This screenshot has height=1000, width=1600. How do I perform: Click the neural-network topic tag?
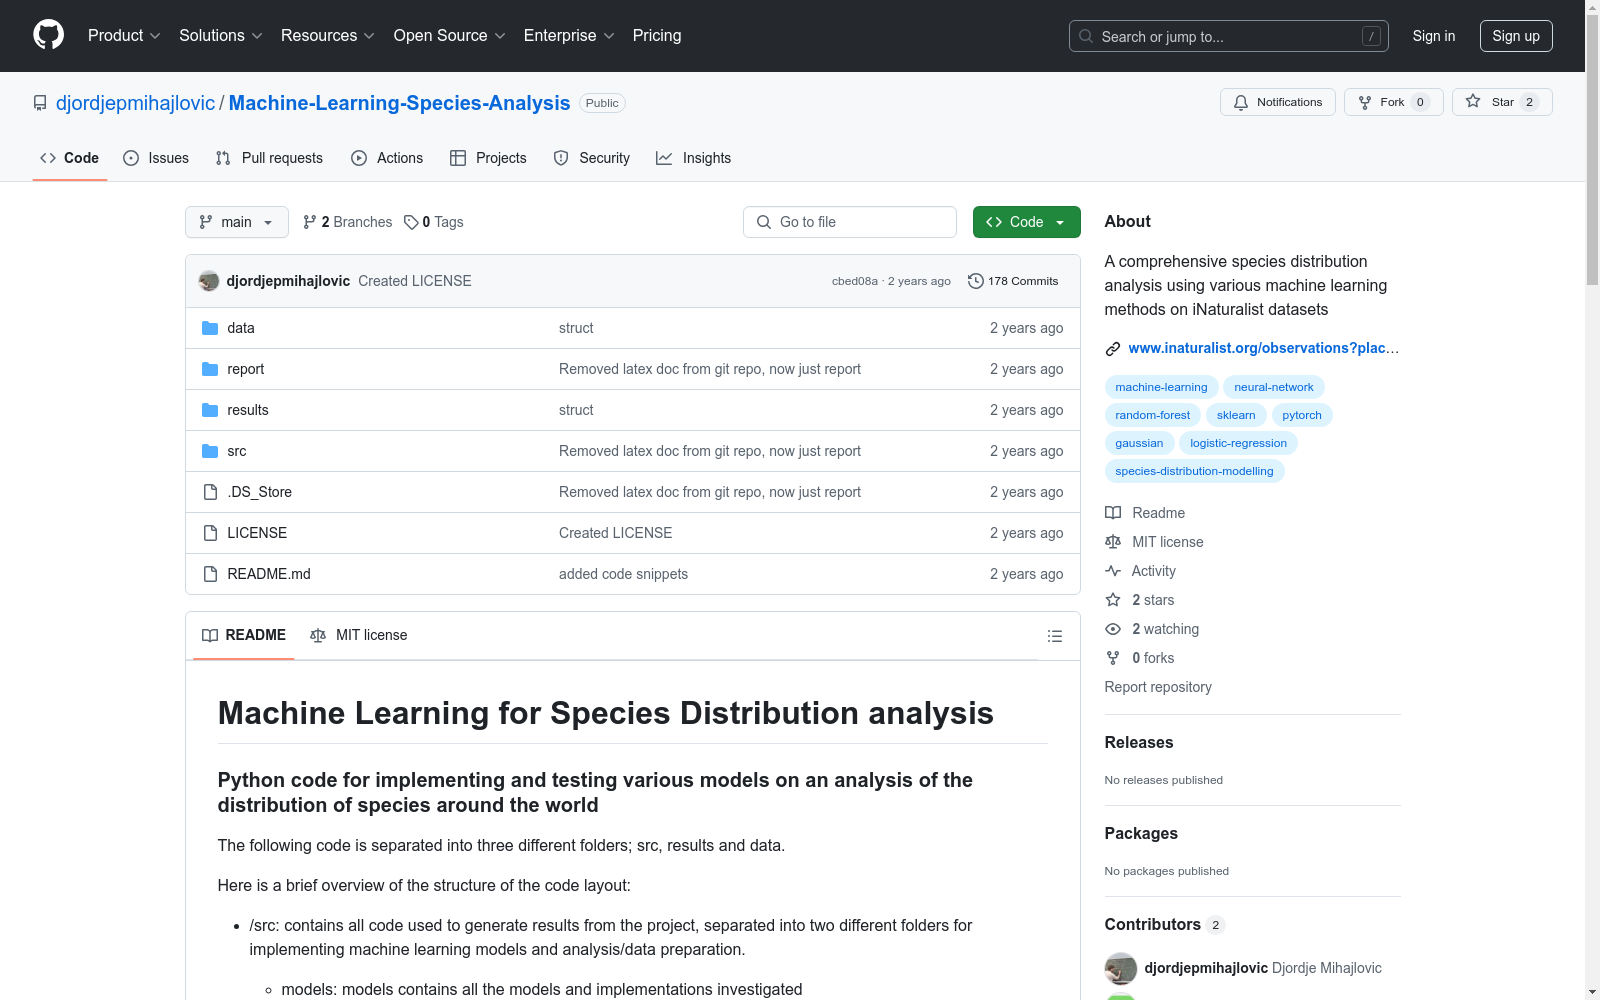[1274, 387]
